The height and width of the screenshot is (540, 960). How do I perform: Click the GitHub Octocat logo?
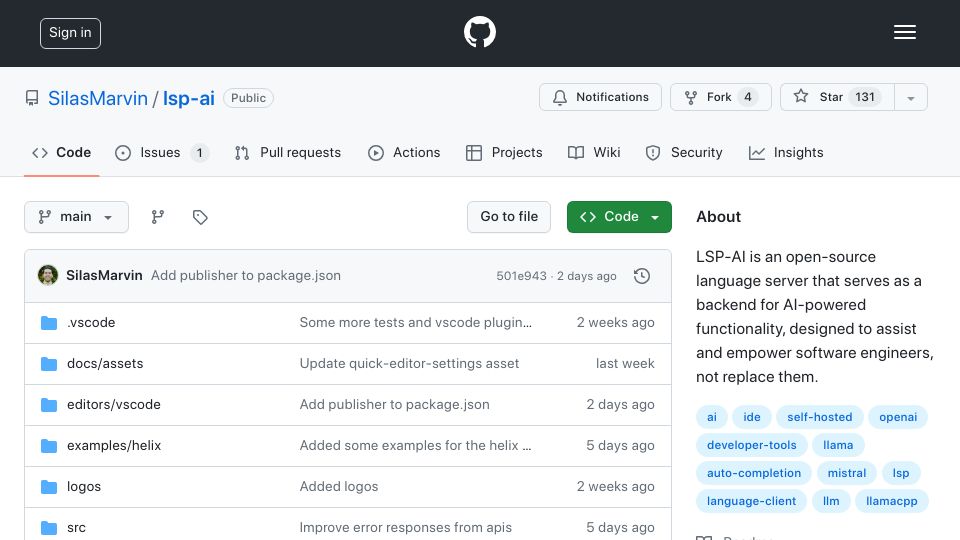pos(479,32)
